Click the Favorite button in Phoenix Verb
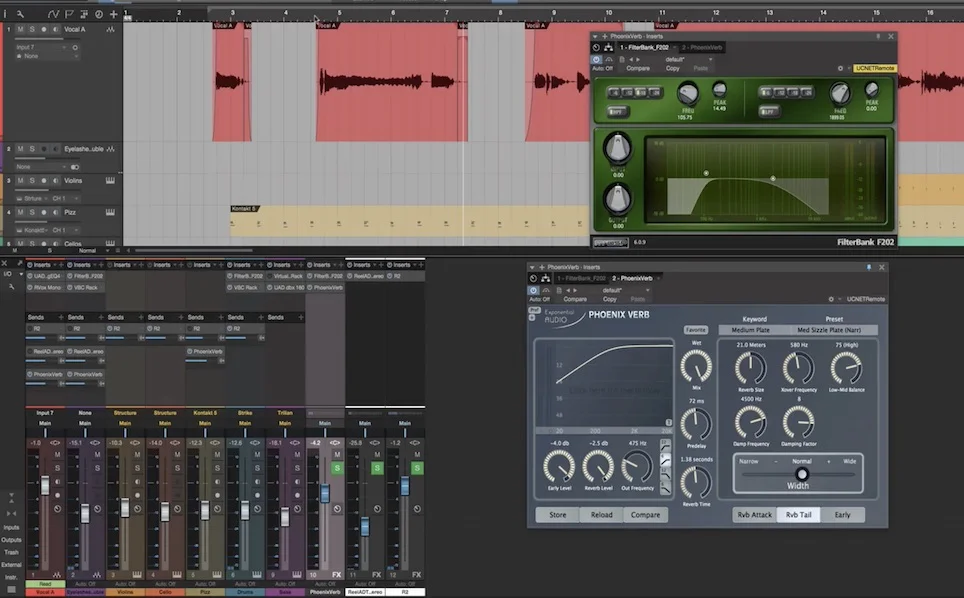Viewport: 964px width, 598px height. [x=695, y=330]
